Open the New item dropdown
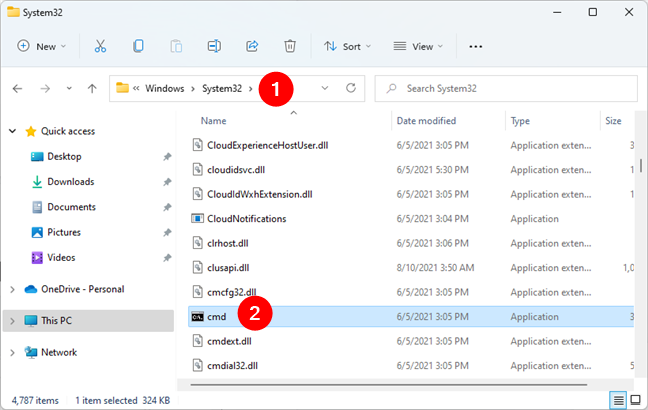The height and width of the screenshot is (410, 648). point(41,46)
